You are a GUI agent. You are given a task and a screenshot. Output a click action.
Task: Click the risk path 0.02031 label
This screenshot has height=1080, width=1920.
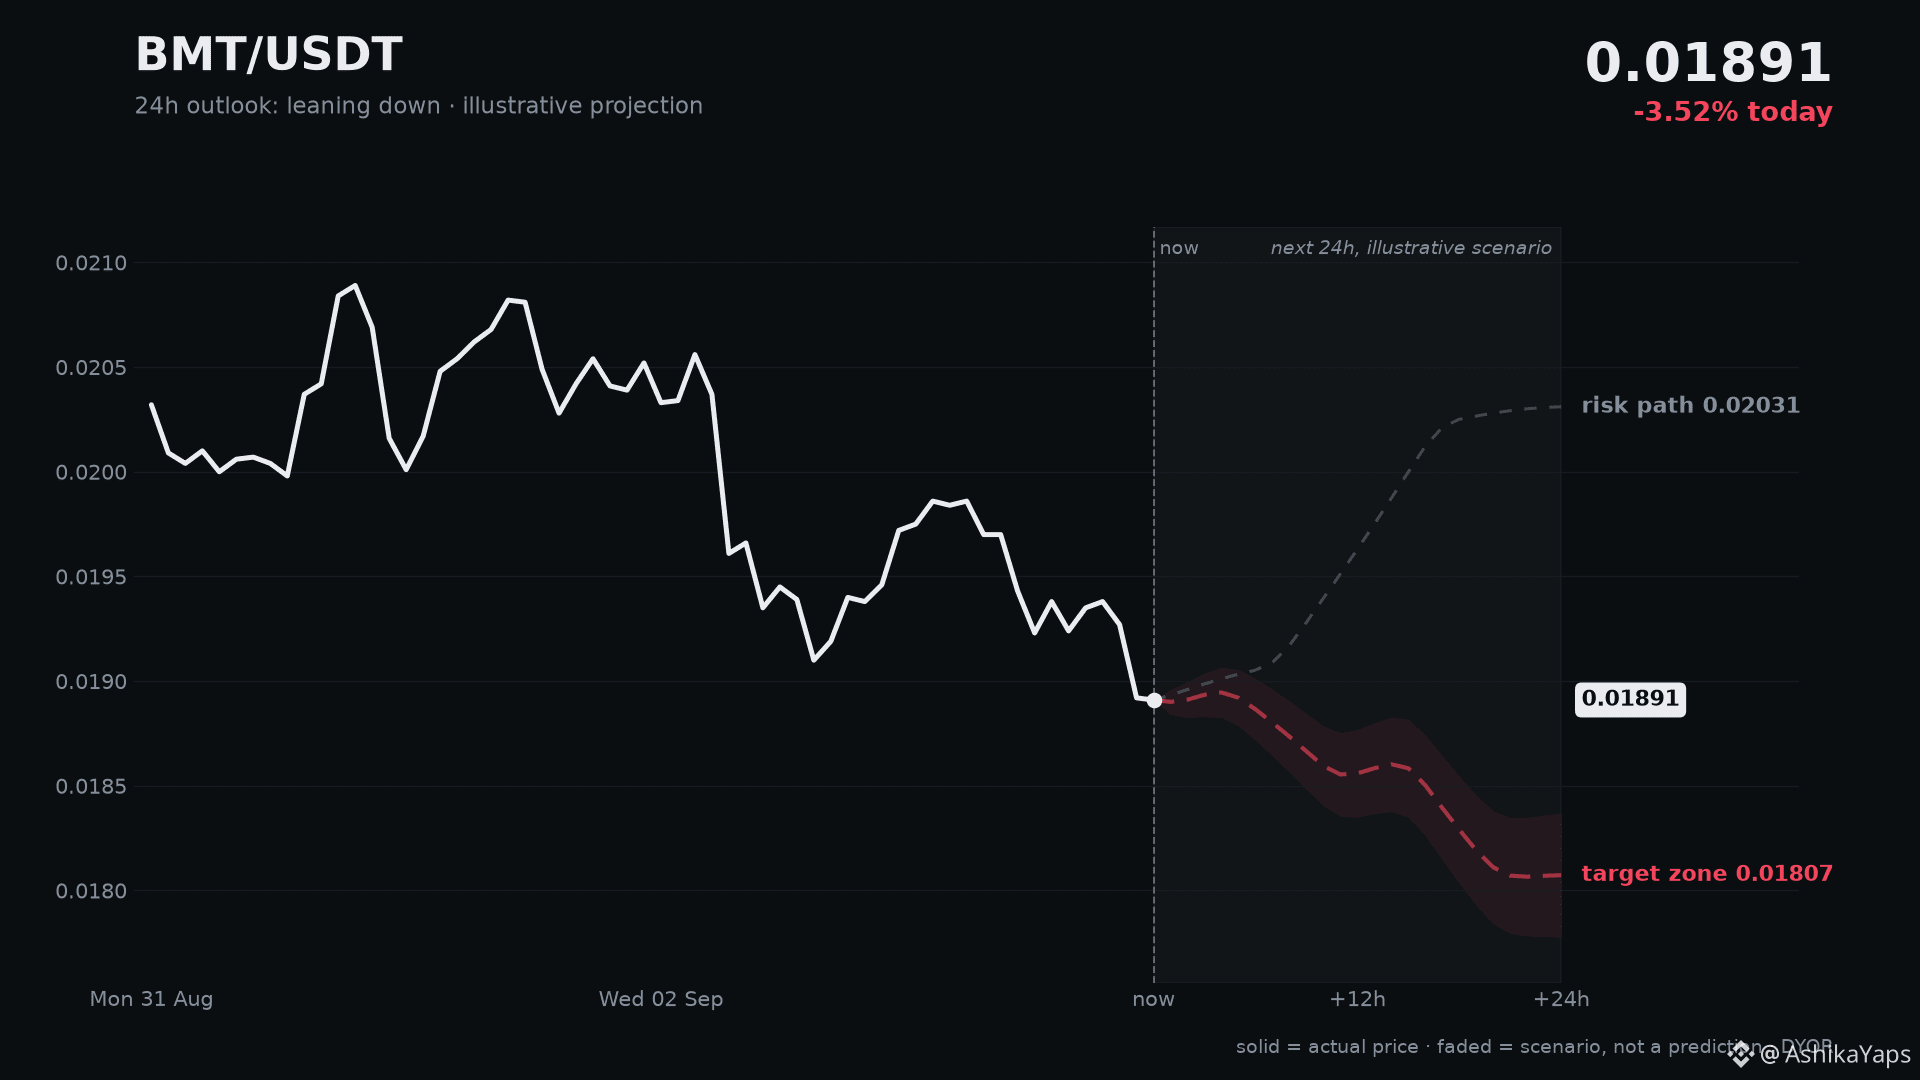point(1690,406)
